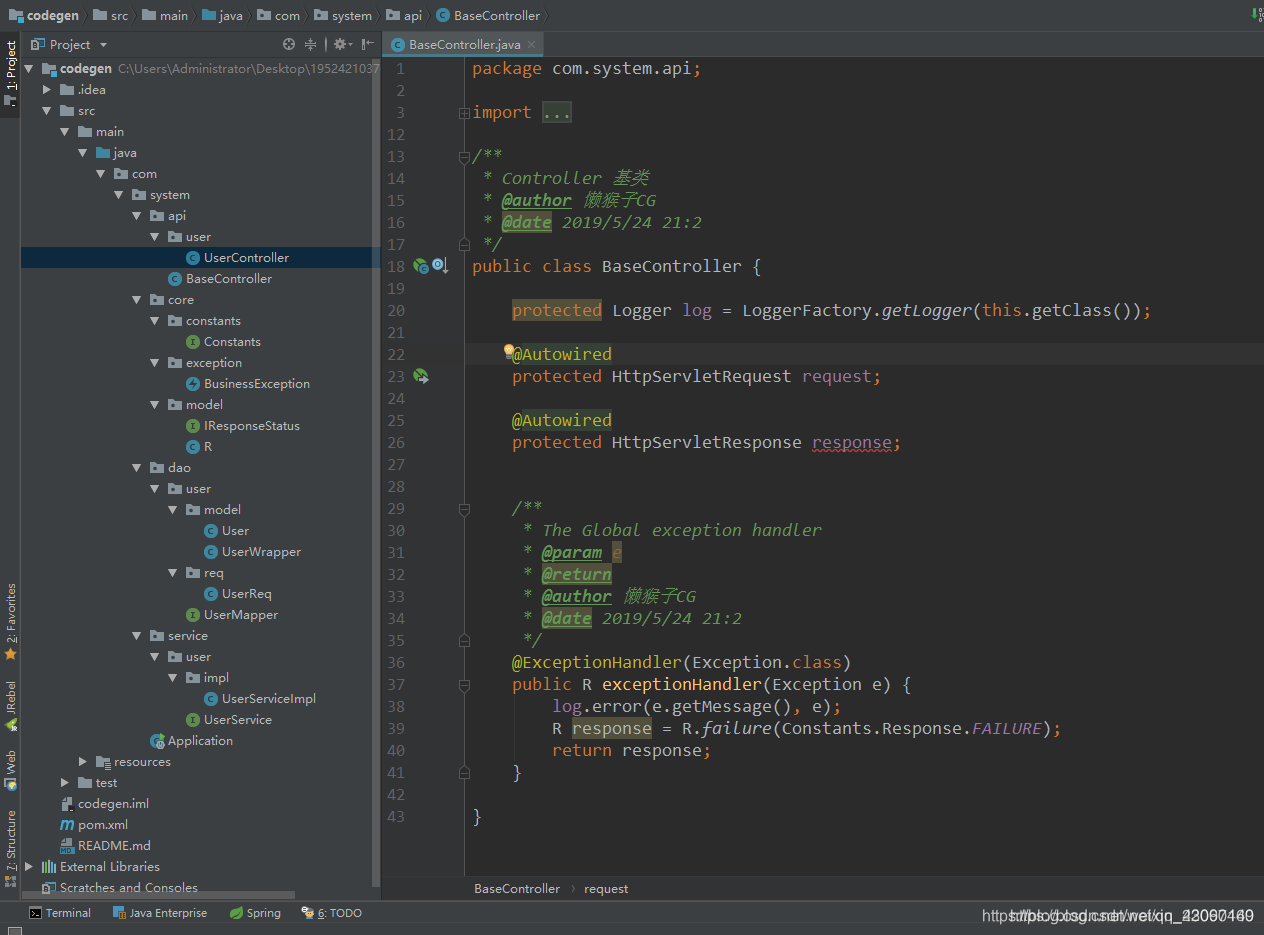Click BaseController in bottom editor breadcrumb
The image size is (1264, 935).
(x=517, y=888)
